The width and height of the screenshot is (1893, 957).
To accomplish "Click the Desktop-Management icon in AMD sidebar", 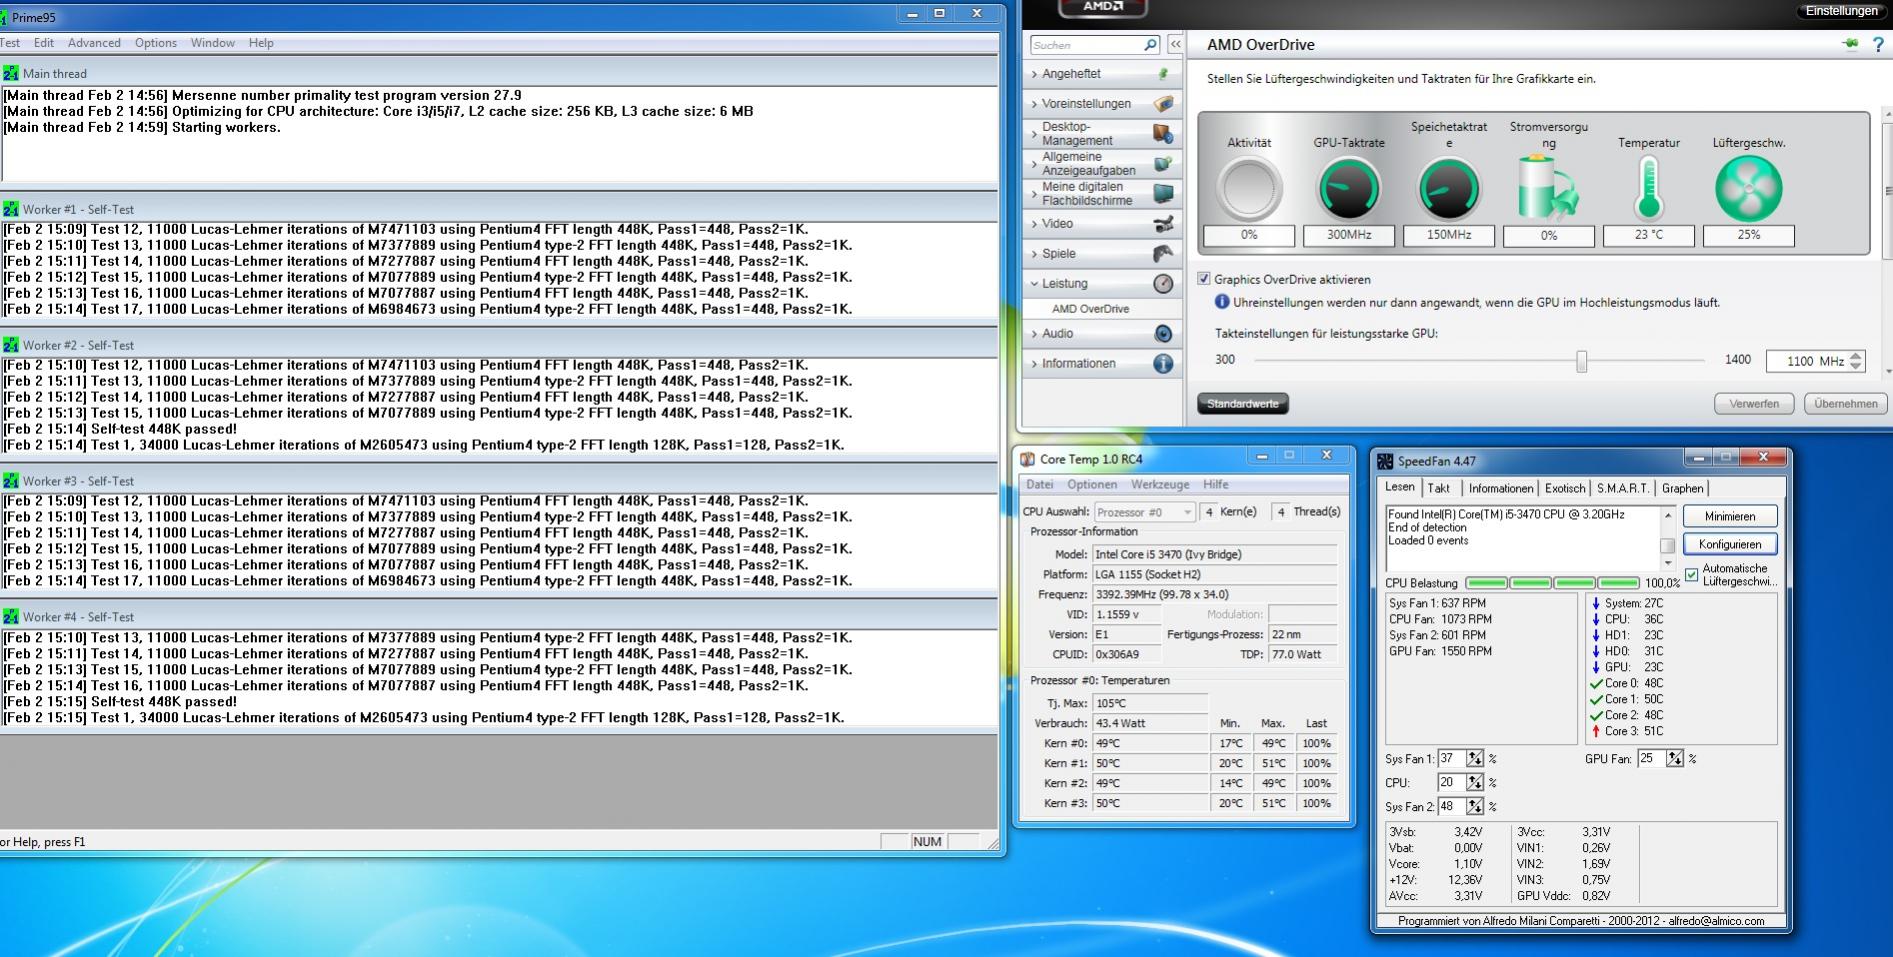I will point(1163,133).
